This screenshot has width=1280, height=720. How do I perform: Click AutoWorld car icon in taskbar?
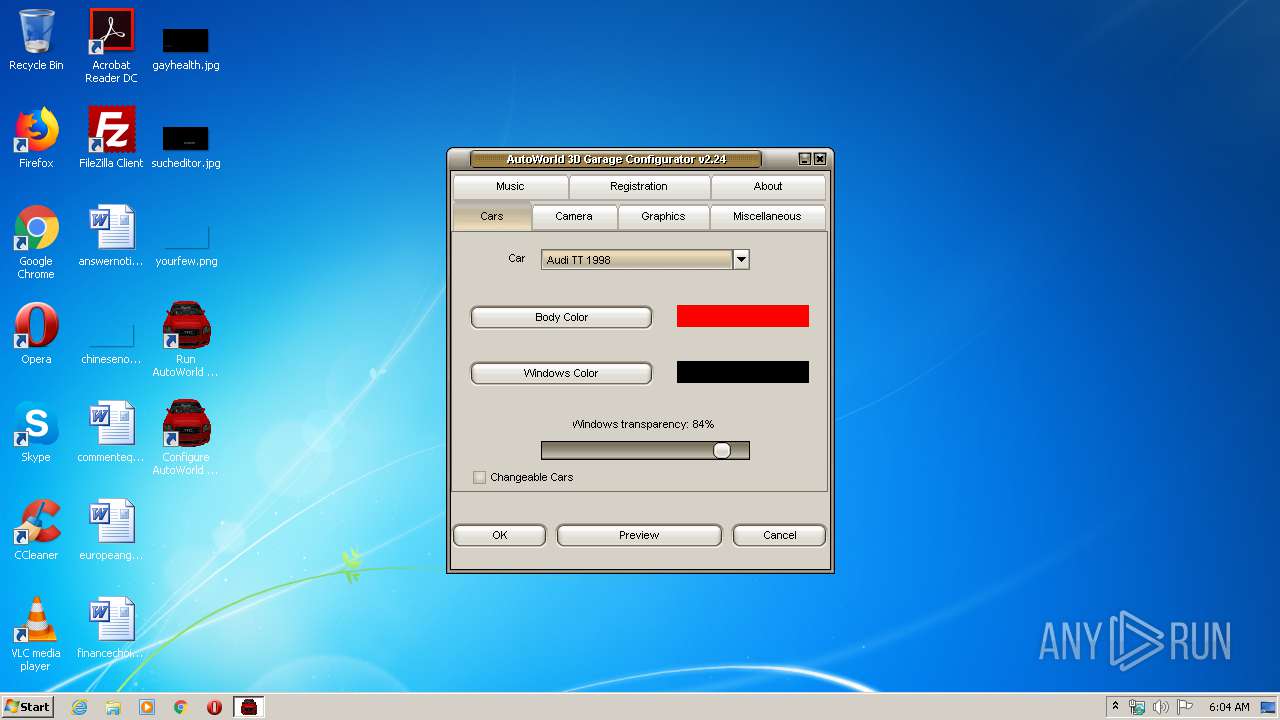tap(249, 707)
